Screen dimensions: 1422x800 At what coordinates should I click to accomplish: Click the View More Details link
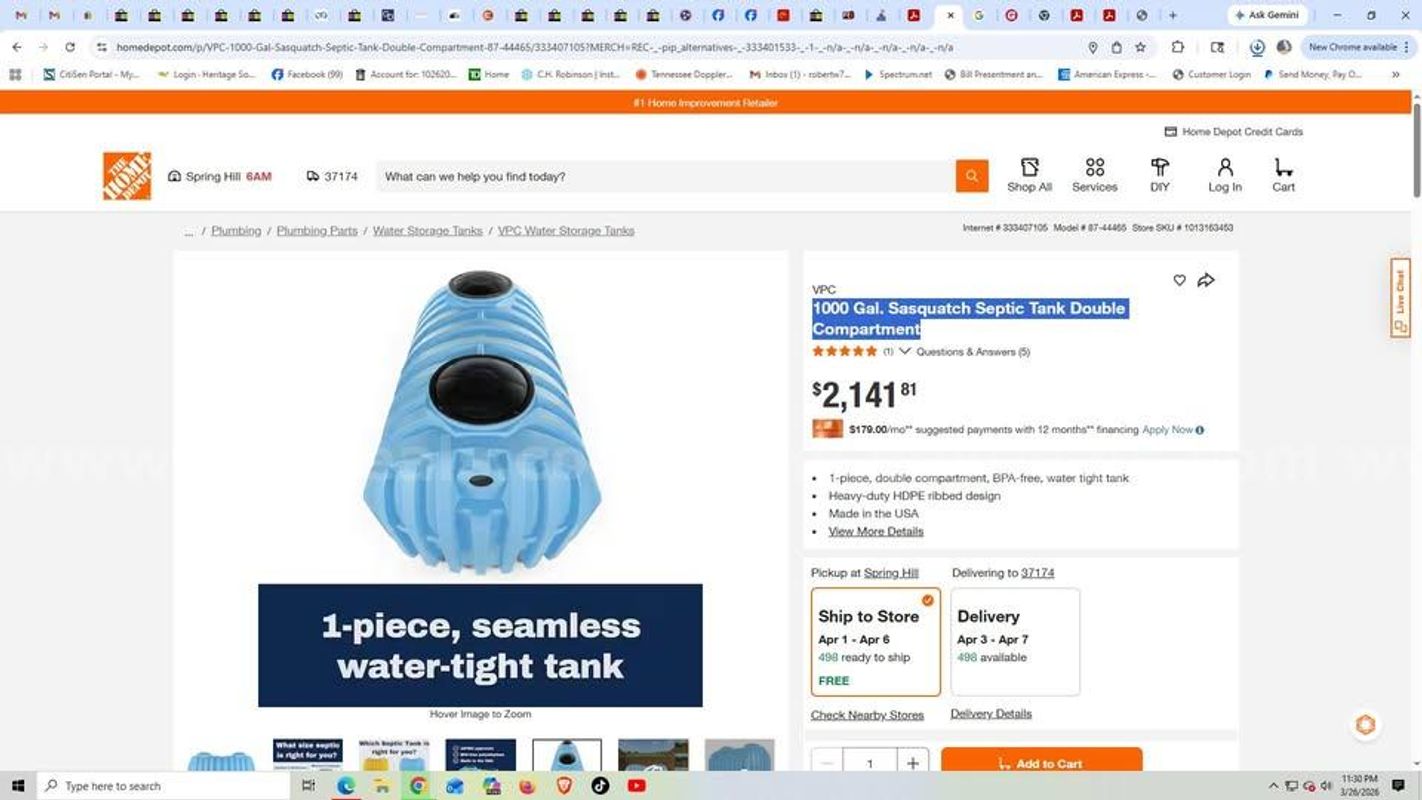point(876,531)
